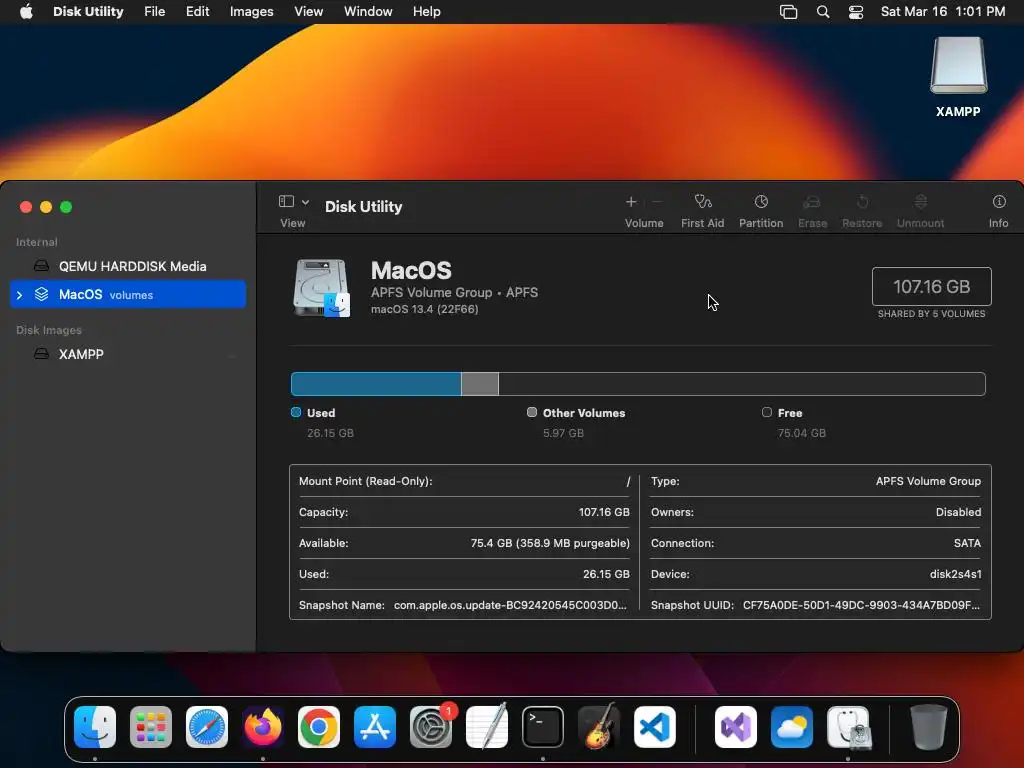This screenshot has height=768, width=1024.
Task: Click the add Volume plus icon
Action: (631, 202)
